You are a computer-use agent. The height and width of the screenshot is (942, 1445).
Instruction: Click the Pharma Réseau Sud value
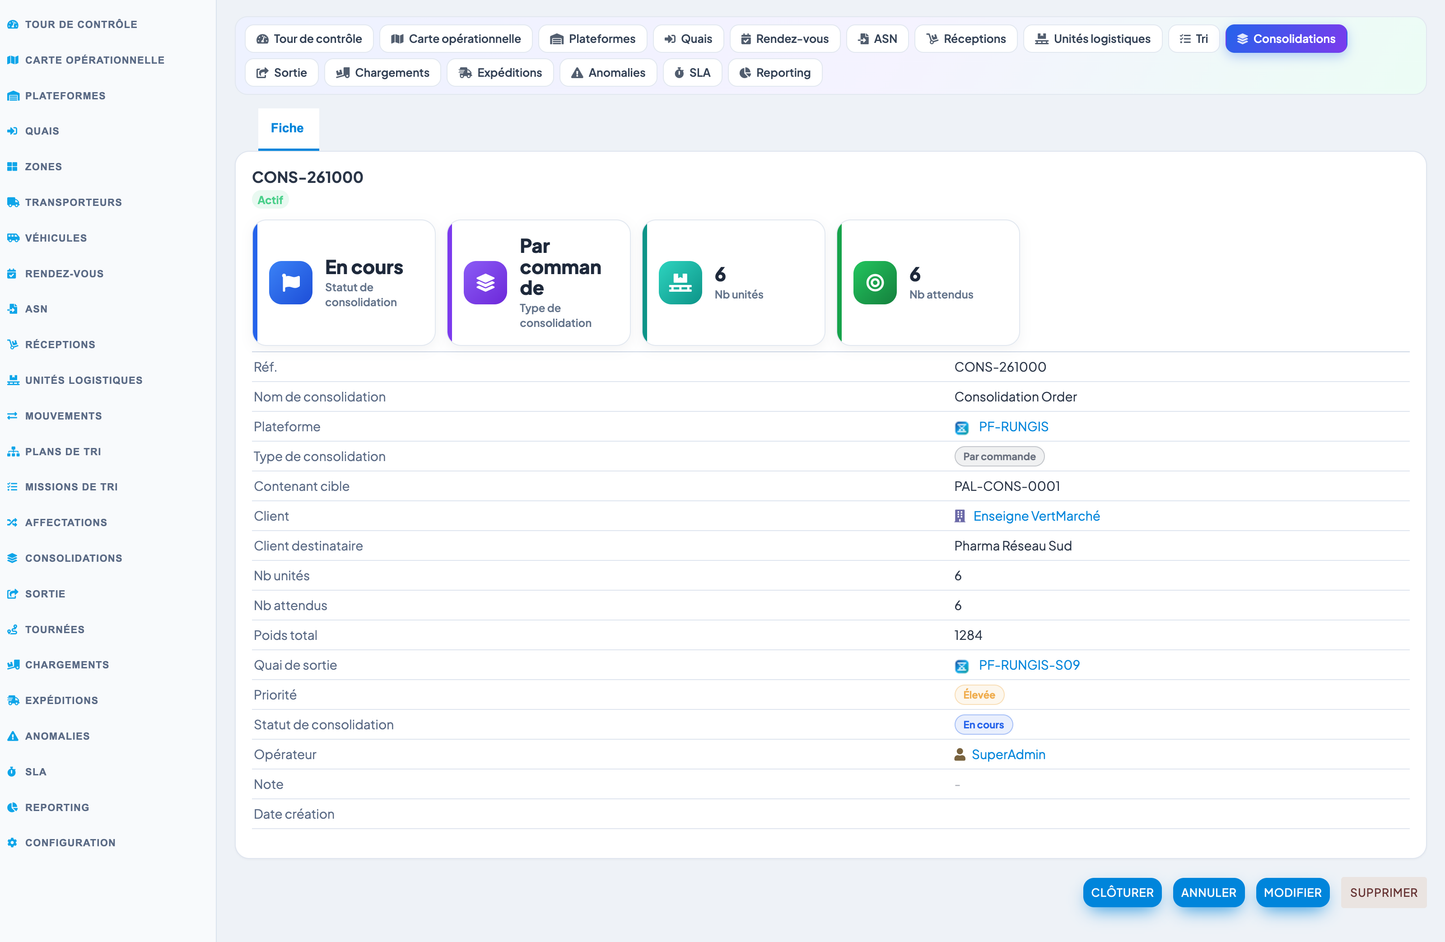[1013, 546]
